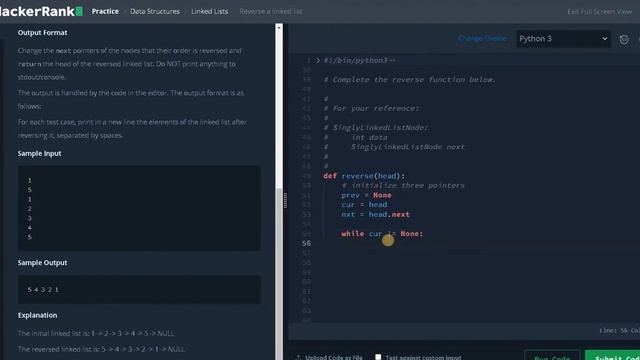Click the 'Line: 56' status indicator
Screen dimensions: 640x360
613,331
